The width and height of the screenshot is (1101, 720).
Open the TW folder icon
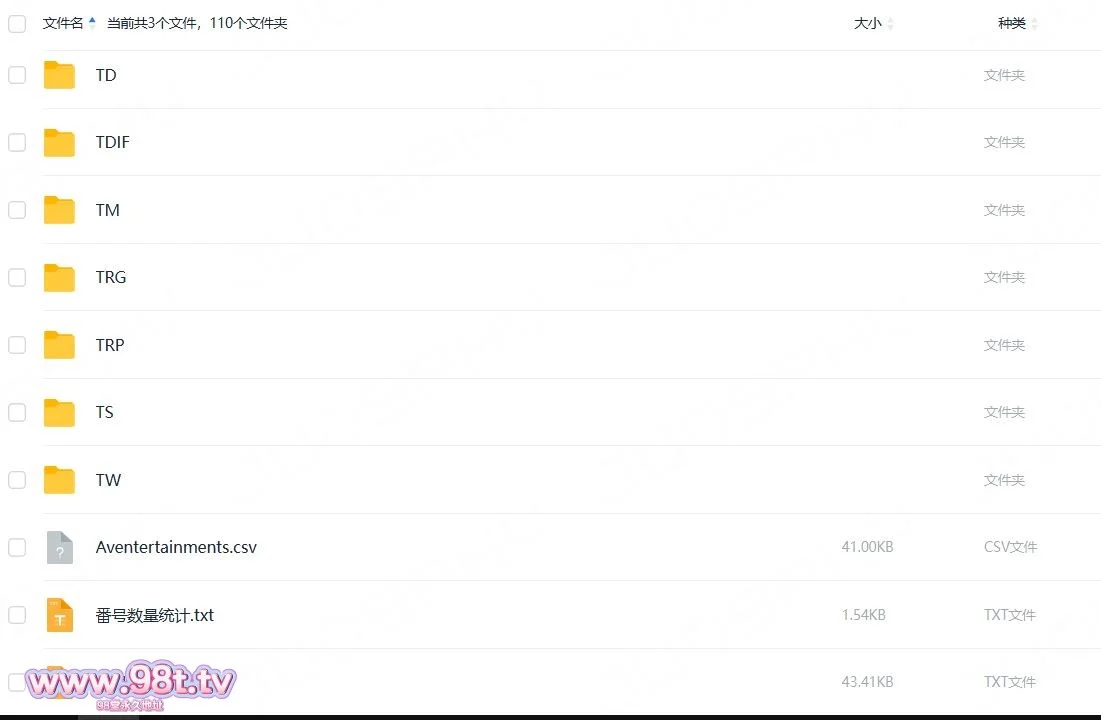pyautogui.click(x=59, y=480)
